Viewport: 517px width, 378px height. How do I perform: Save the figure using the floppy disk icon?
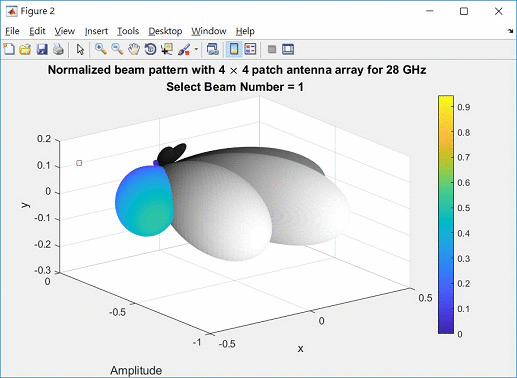pyautogui.click(x=42, y=49)
